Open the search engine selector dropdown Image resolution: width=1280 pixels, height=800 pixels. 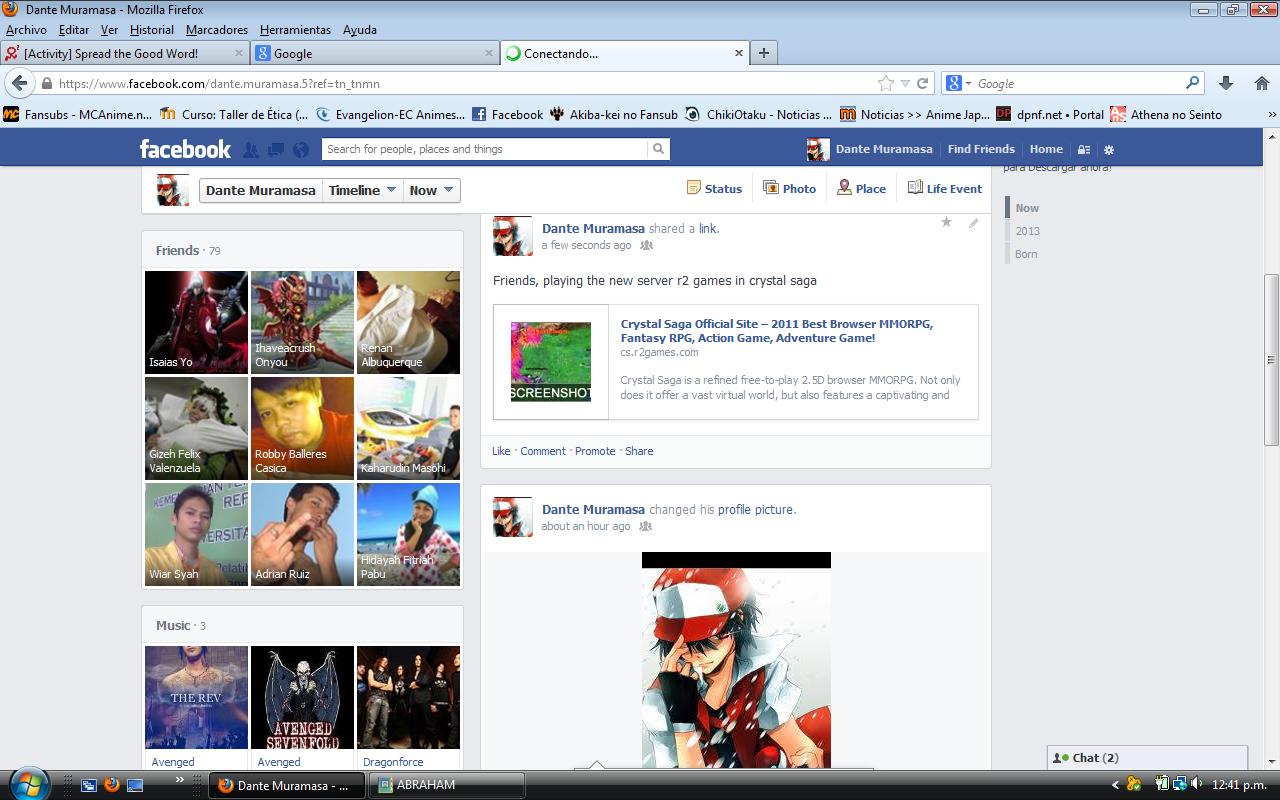(958, 84)
